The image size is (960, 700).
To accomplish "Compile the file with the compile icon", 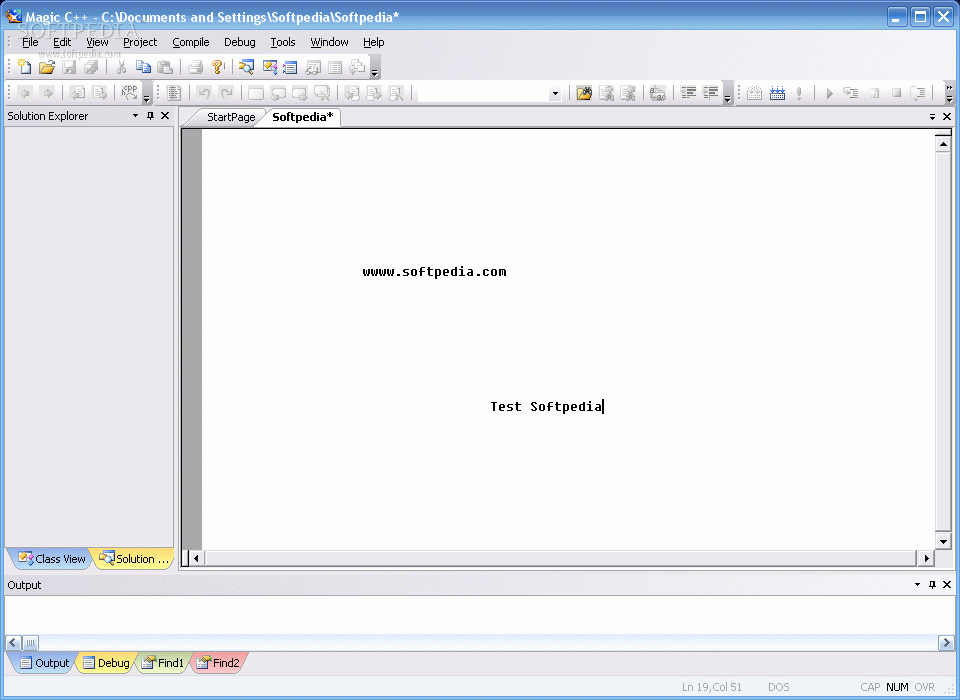I will point(754,93).
